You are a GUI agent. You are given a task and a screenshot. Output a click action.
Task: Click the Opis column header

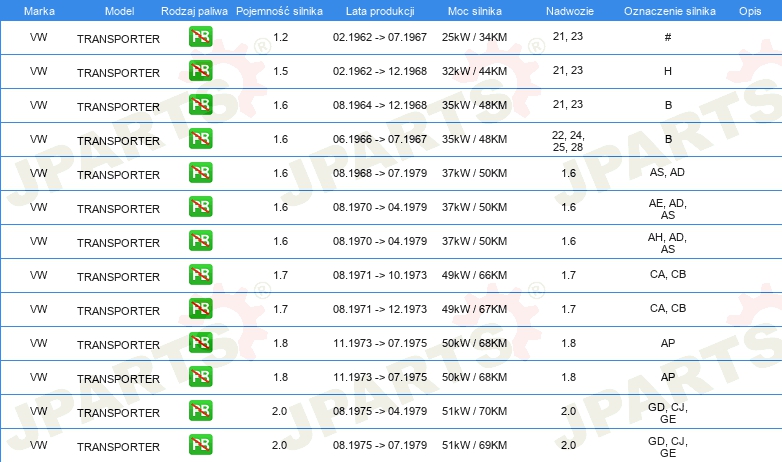tap(750, 11)
